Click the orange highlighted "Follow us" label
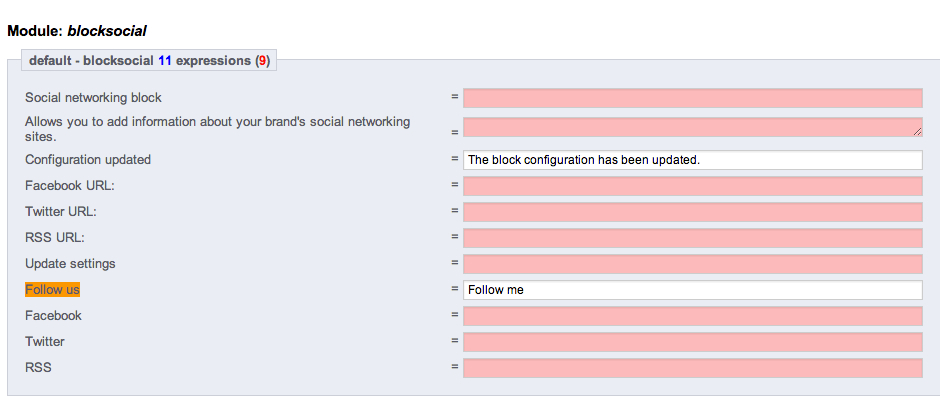The height and width of the screenshot is (402, 940). coord(52,290)
